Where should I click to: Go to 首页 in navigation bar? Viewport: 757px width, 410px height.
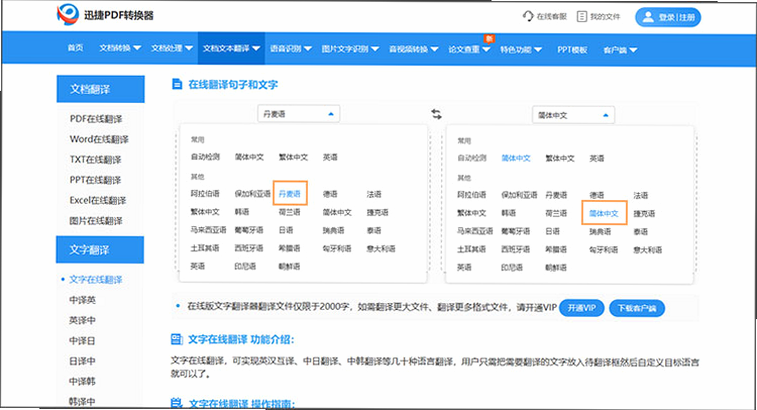75,48
